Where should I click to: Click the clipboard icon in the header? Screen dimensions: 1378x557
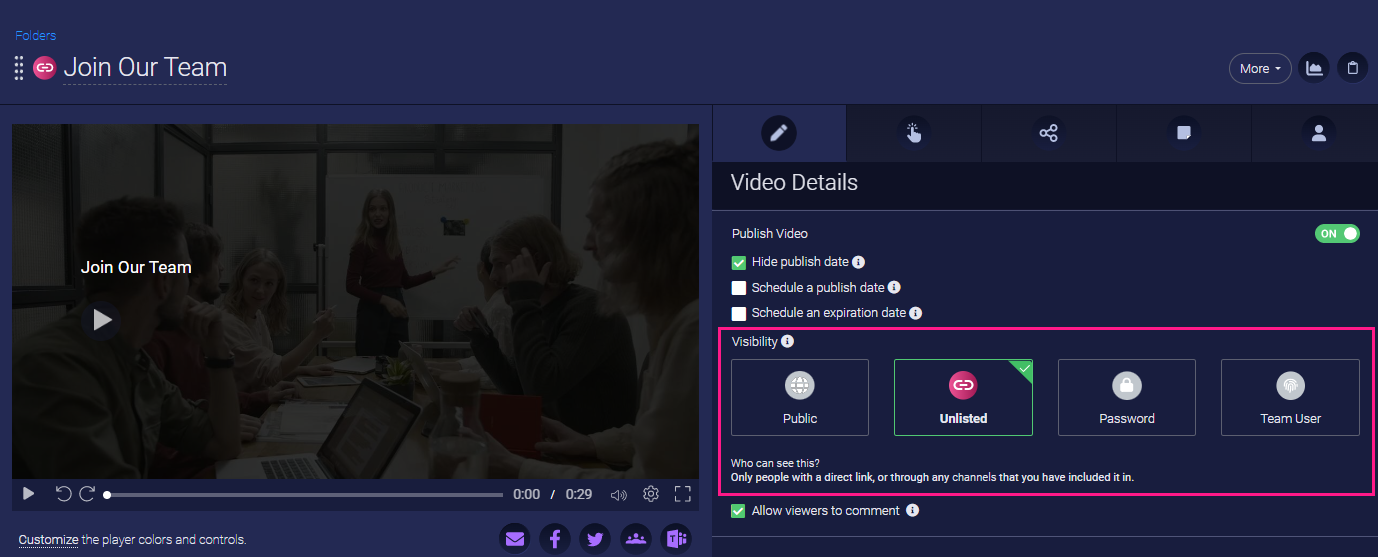point(1353,68)
